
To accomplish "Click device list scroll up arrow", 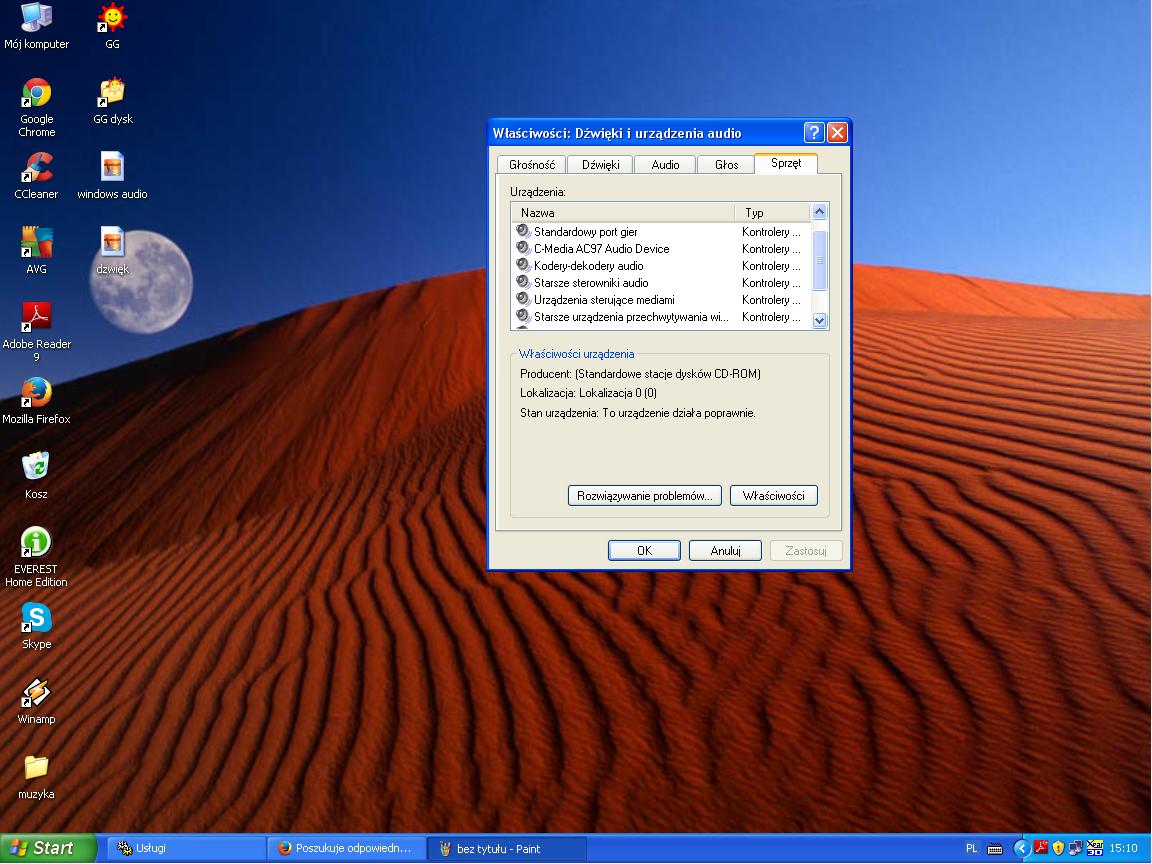I will click(819, 212).
